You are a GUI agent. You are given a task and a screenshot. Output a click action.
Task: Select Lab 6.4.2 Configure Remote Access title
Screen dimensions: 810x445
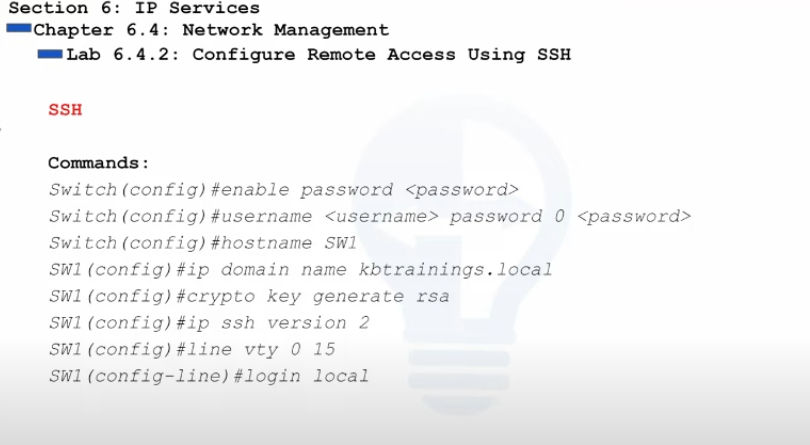coord(318,54)
